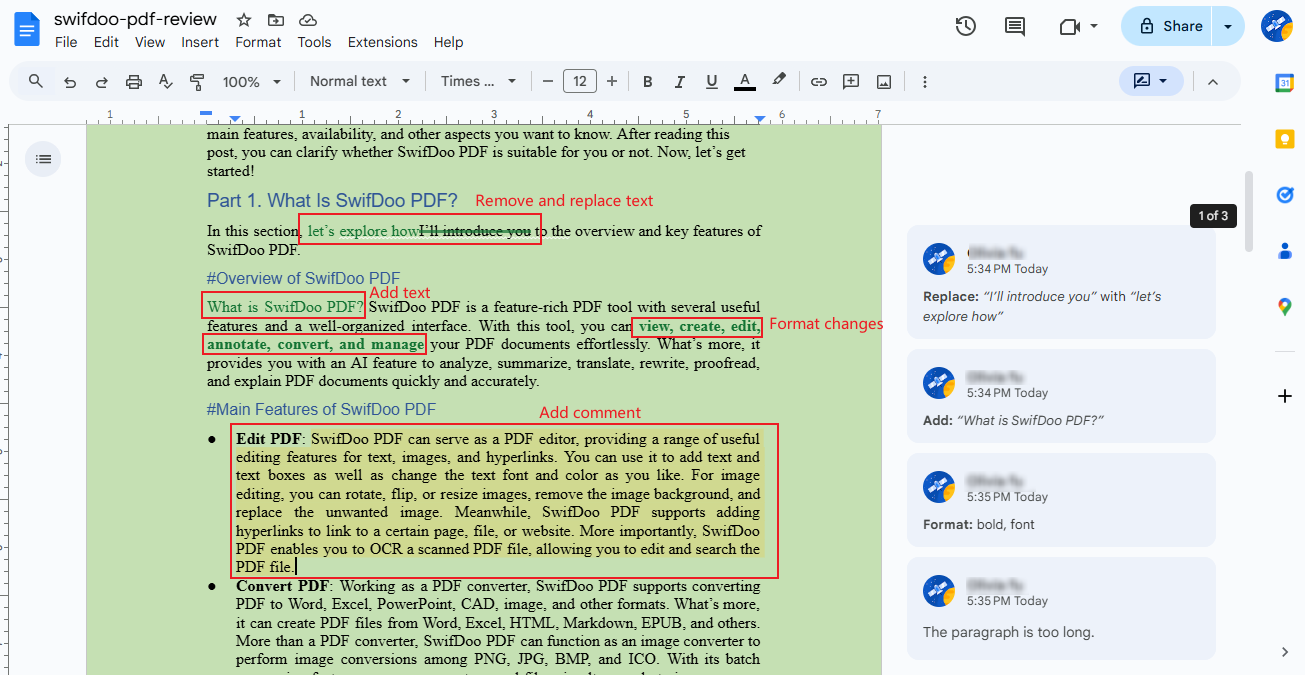
Task: Open the Tools menu
Action: 314,42
